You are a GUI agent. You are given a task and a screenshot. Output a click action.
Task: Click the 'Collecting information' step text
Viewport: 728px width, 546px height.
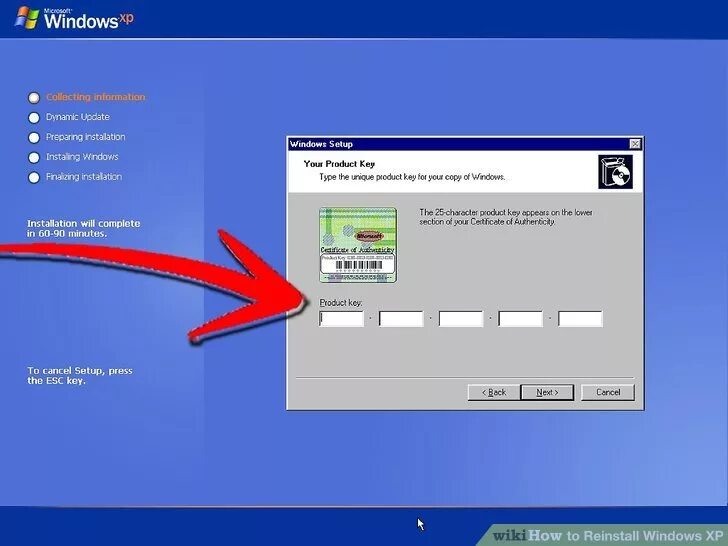click(x=96, y=97)
